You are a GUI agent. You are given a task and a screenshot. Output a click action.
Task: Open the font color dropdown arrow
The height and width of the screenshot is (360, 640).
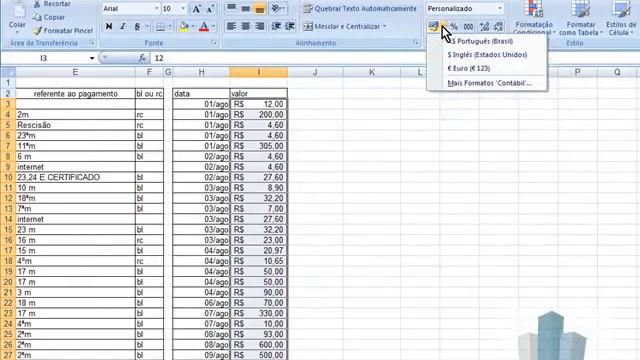click(213, 27)
